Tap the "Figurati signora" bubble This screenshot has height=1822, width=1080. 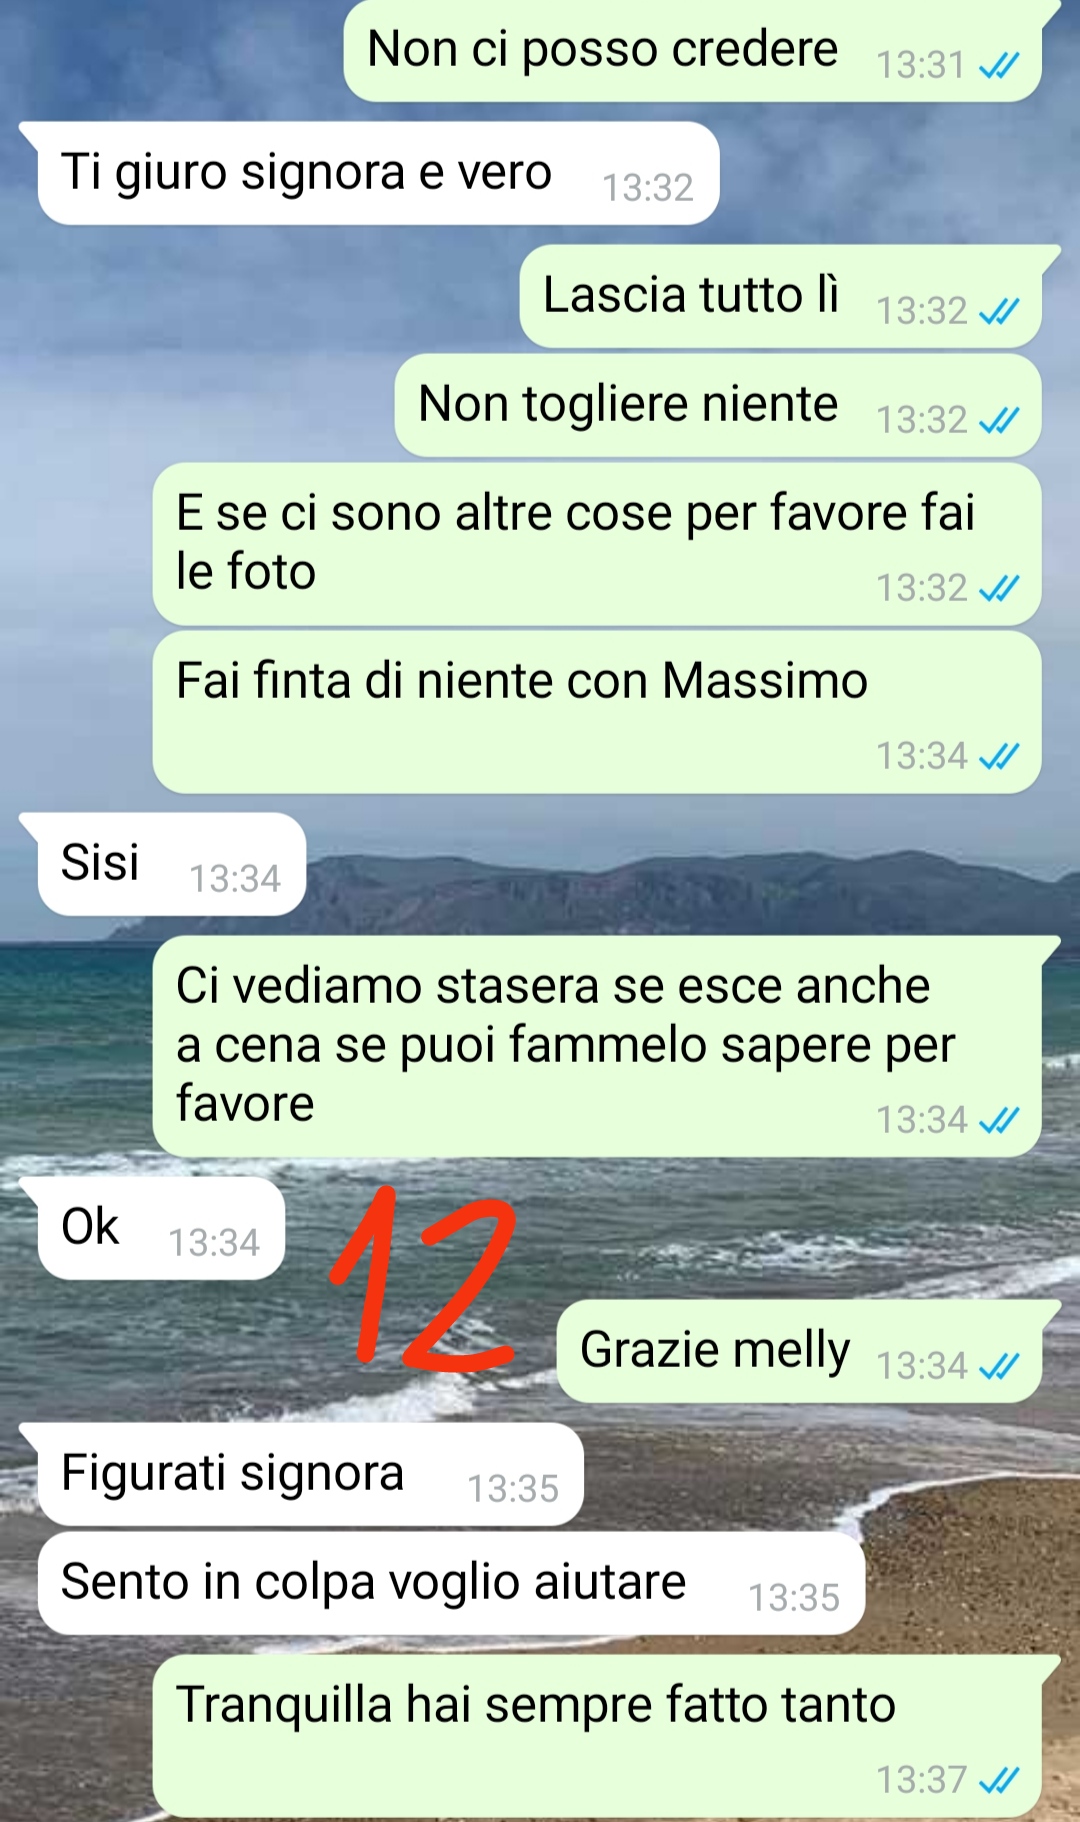[x=310, y=1474]
